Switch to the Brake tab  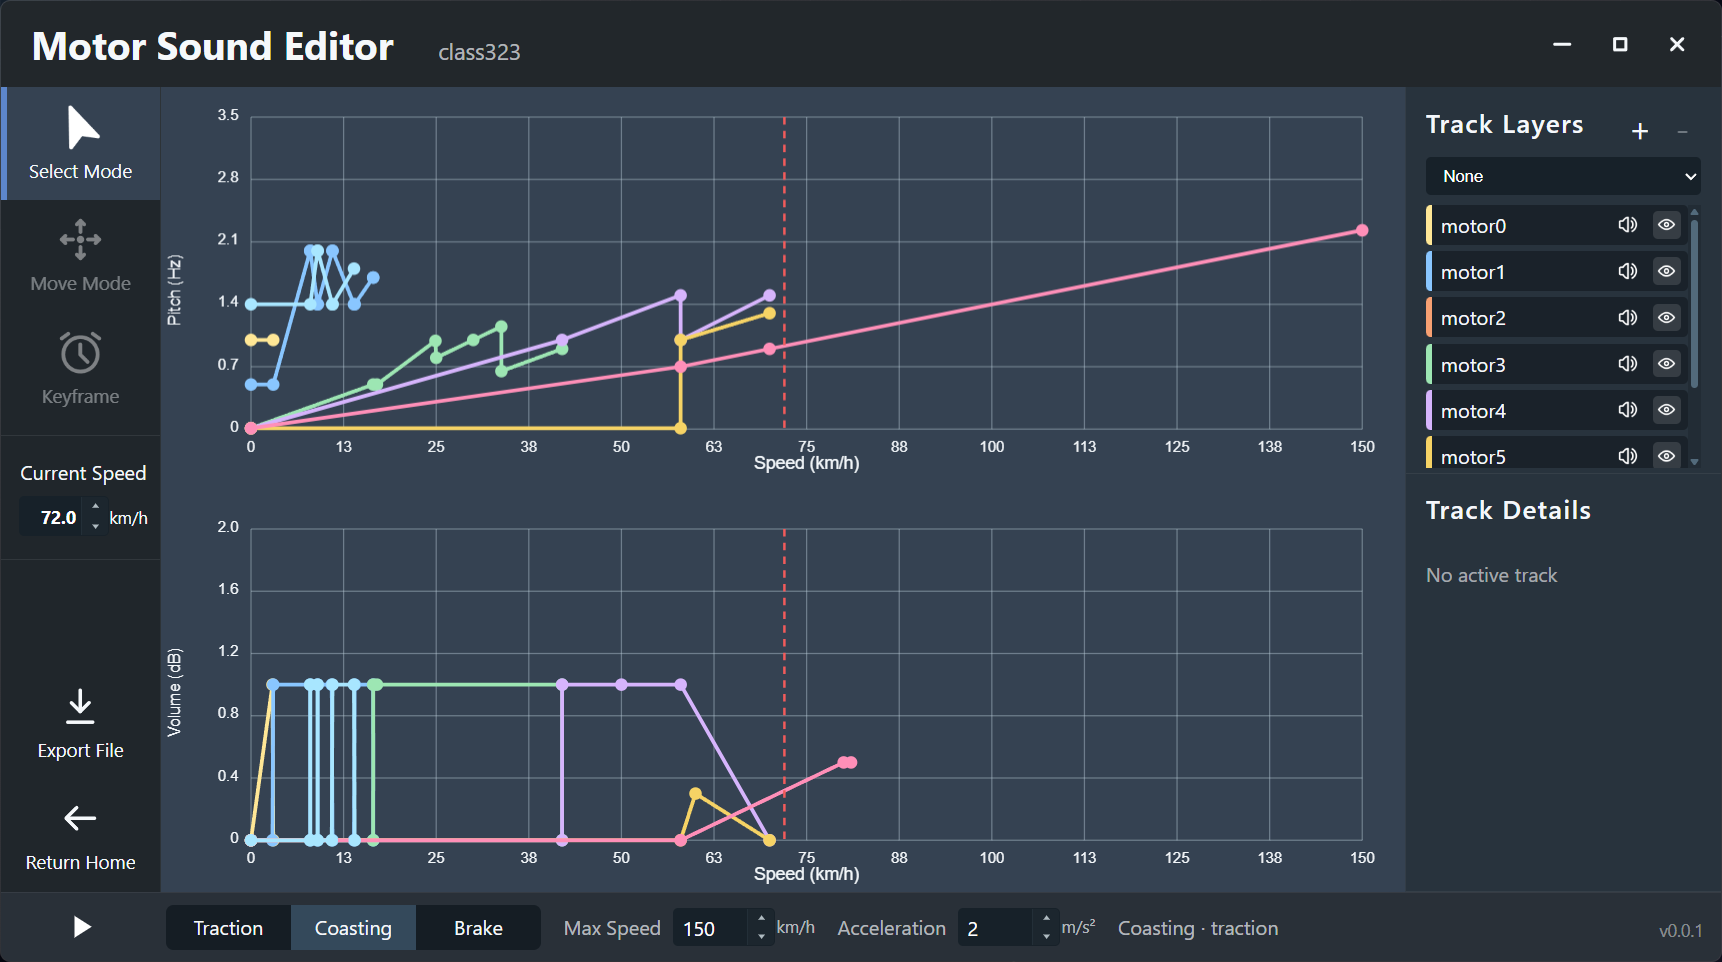coord(478,928)
